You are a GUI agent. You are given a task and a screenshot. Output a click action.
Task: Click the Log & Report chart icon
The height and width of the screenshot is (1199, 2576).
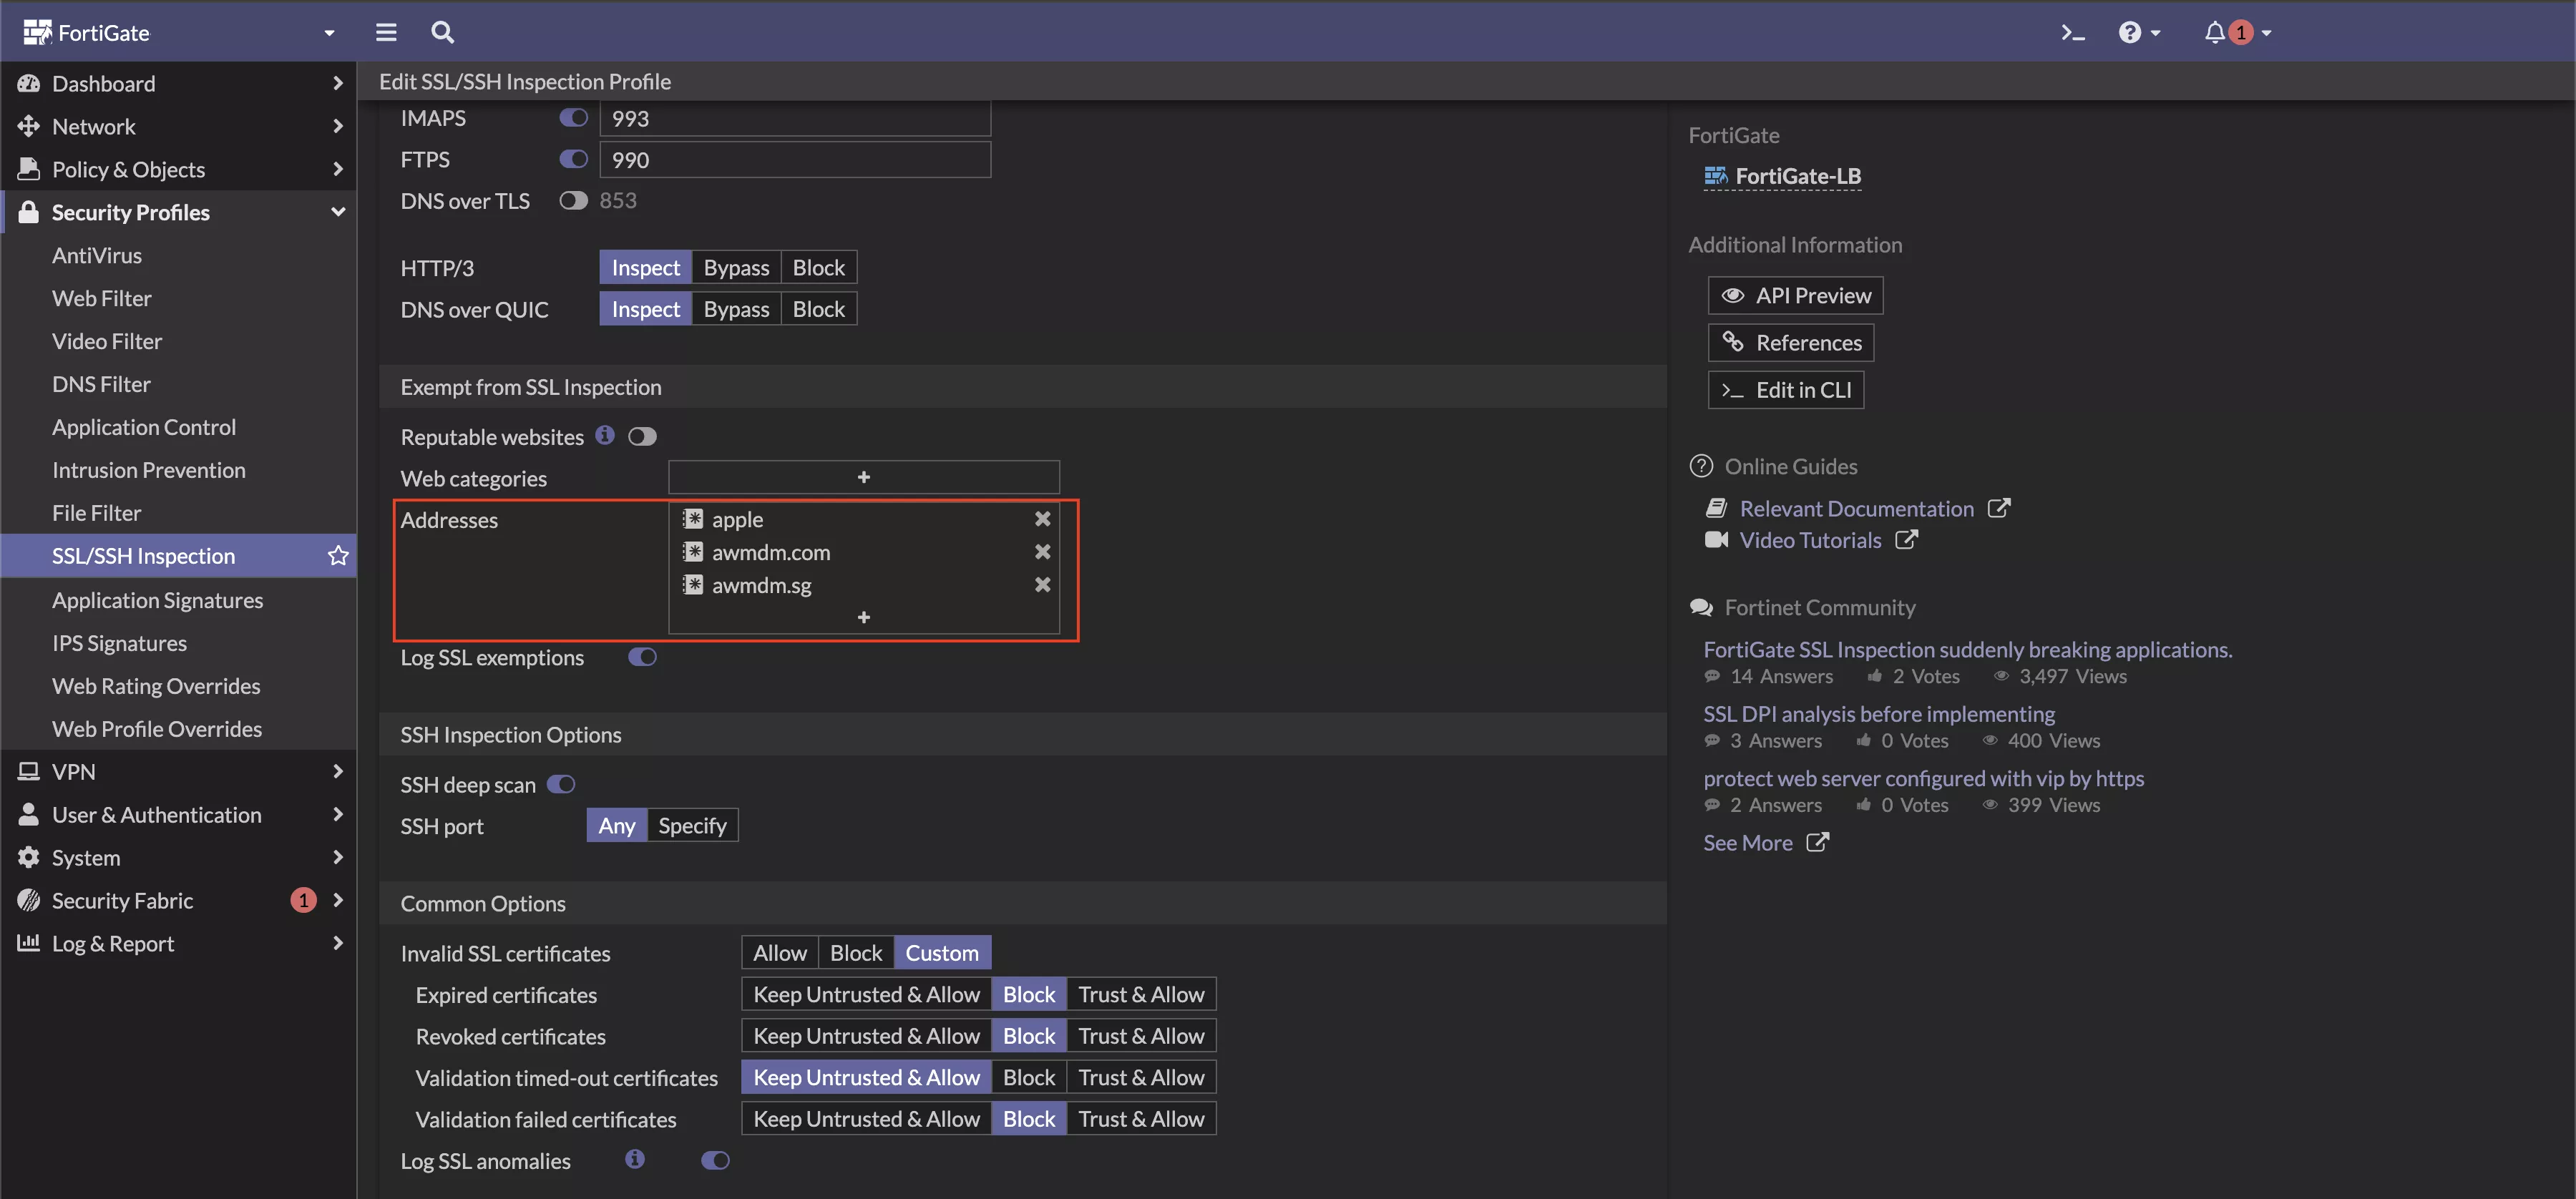click(29, 943)
